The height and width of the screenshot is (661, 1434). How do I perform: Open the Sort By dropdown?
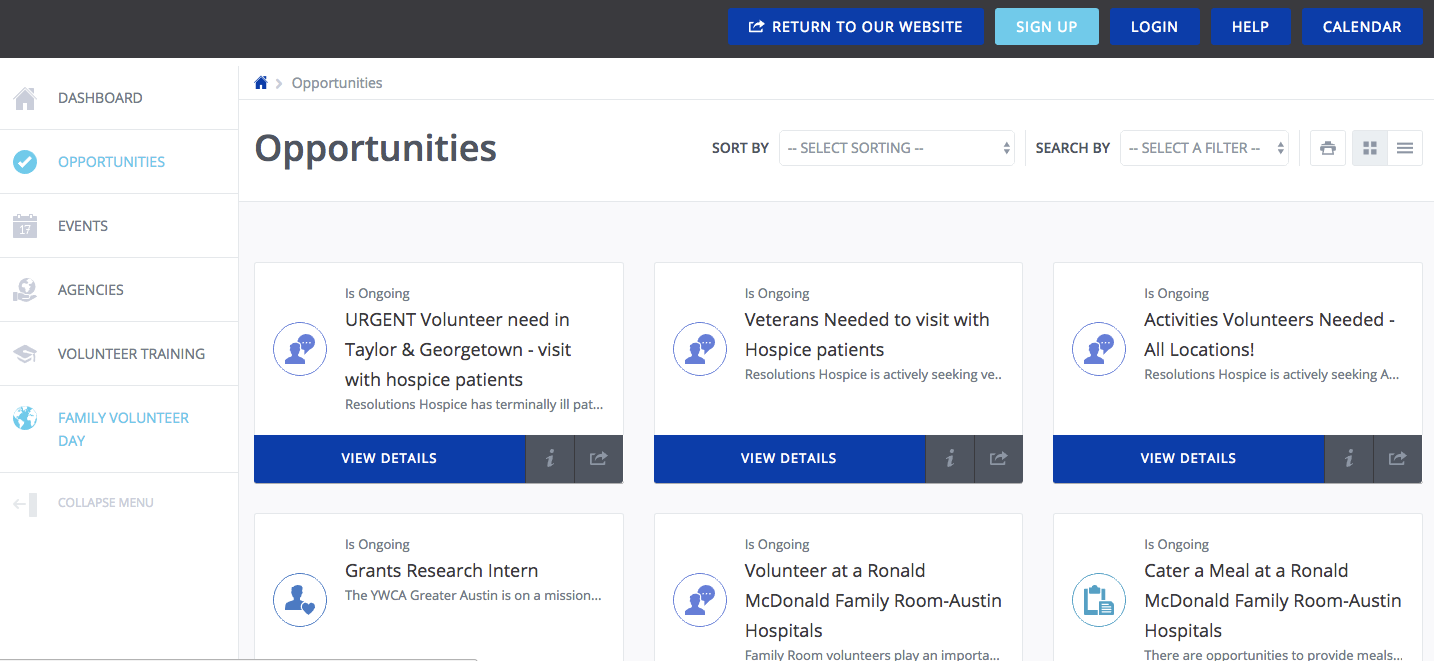[x=897, y=148]
